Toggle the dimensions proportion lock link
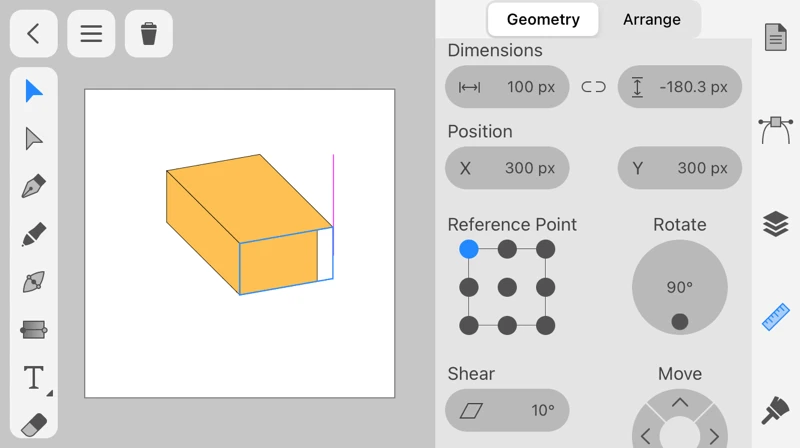The height and width of the screenshot is (448, 800). pos(593,87)
